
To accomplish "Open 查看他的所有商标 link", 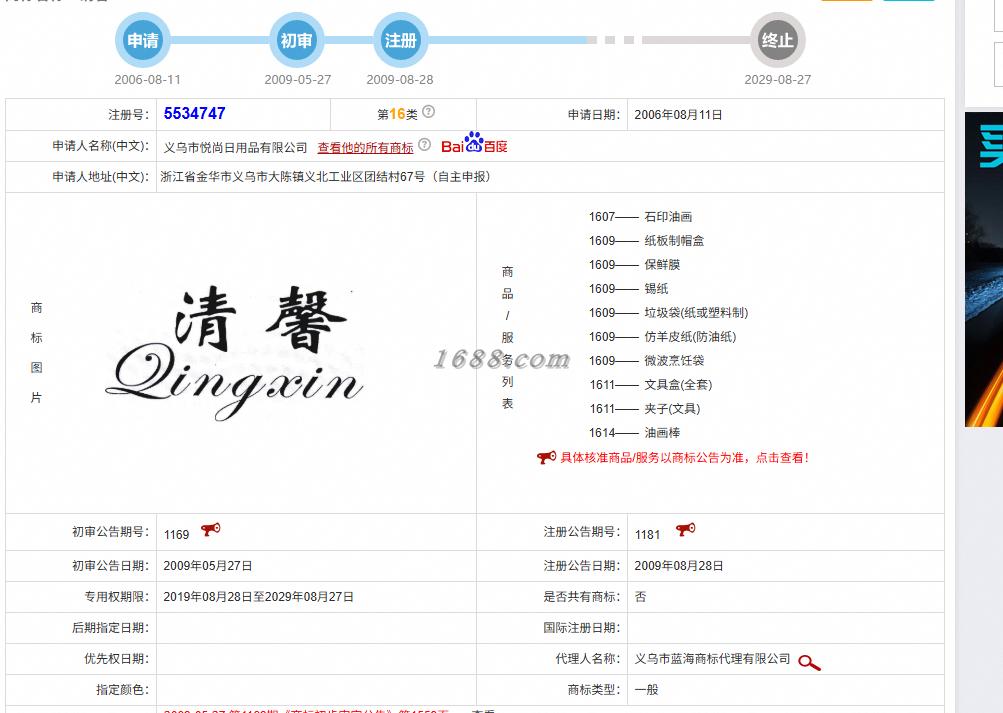I will pyautogui.click(x=365, y=147).
